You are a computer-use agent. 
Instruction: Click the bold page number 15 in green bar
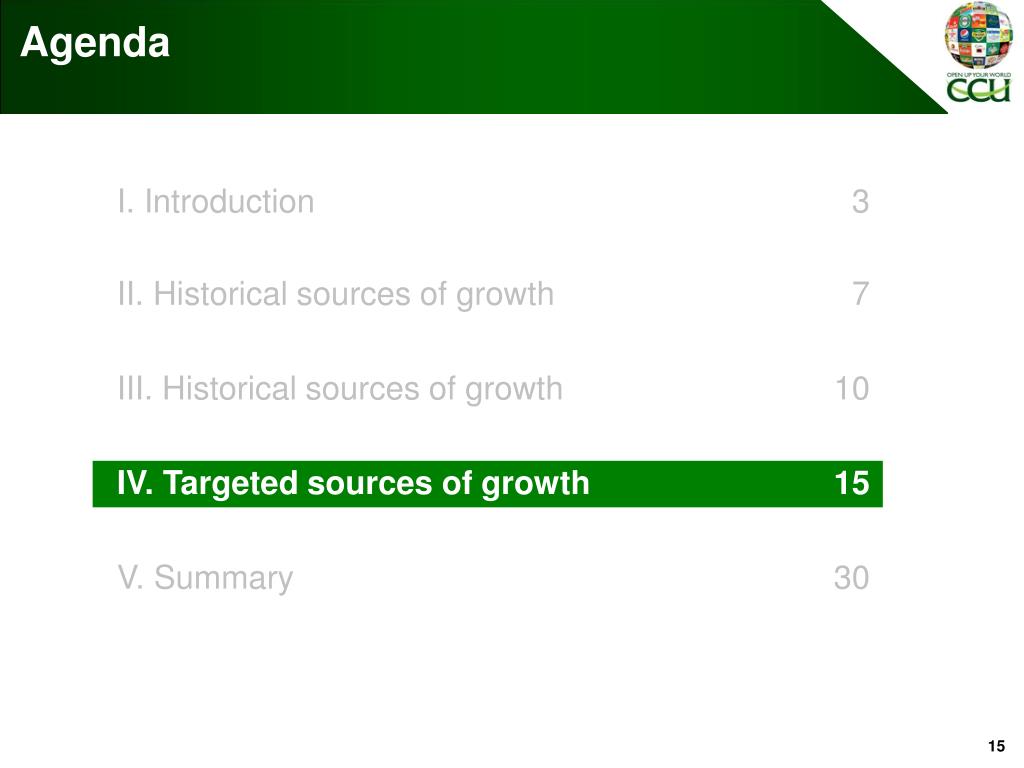(852, 483)
